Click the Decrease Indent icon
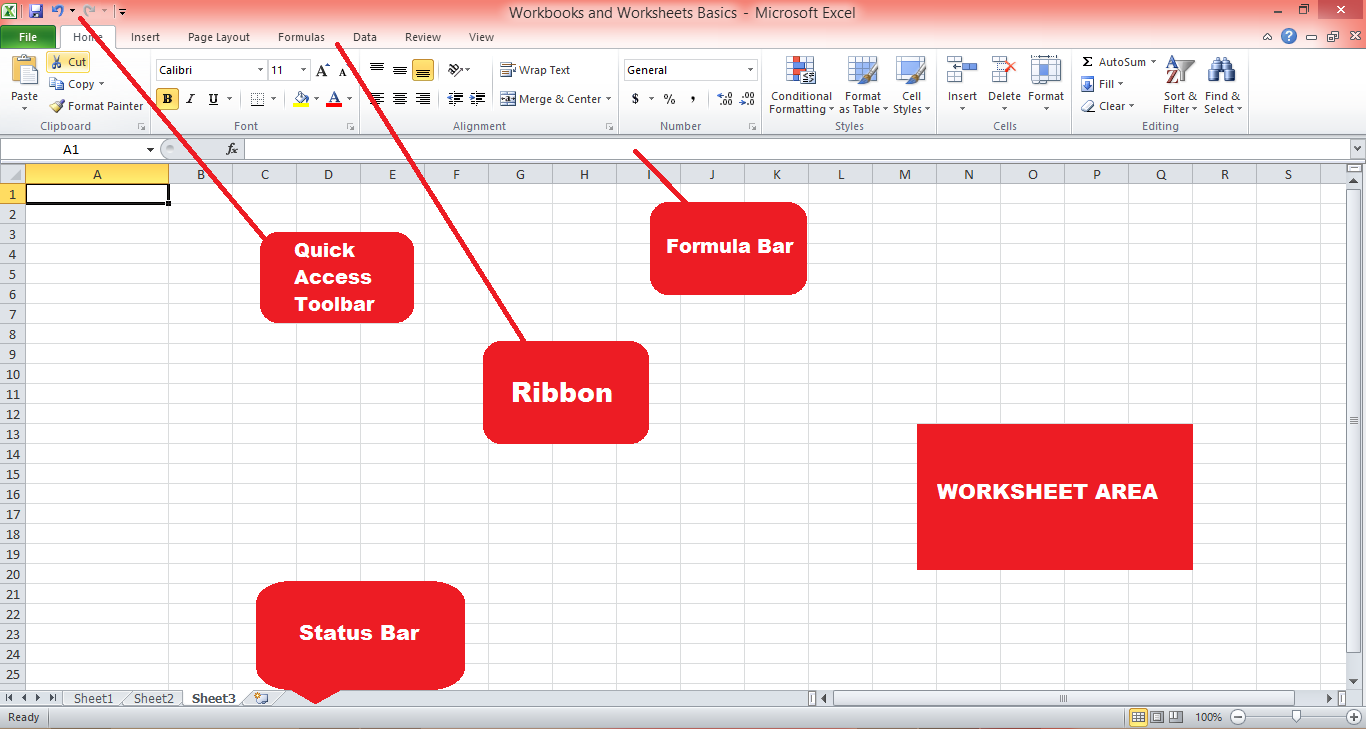This screenshot has width=1366, height=729. coord(455,99)
